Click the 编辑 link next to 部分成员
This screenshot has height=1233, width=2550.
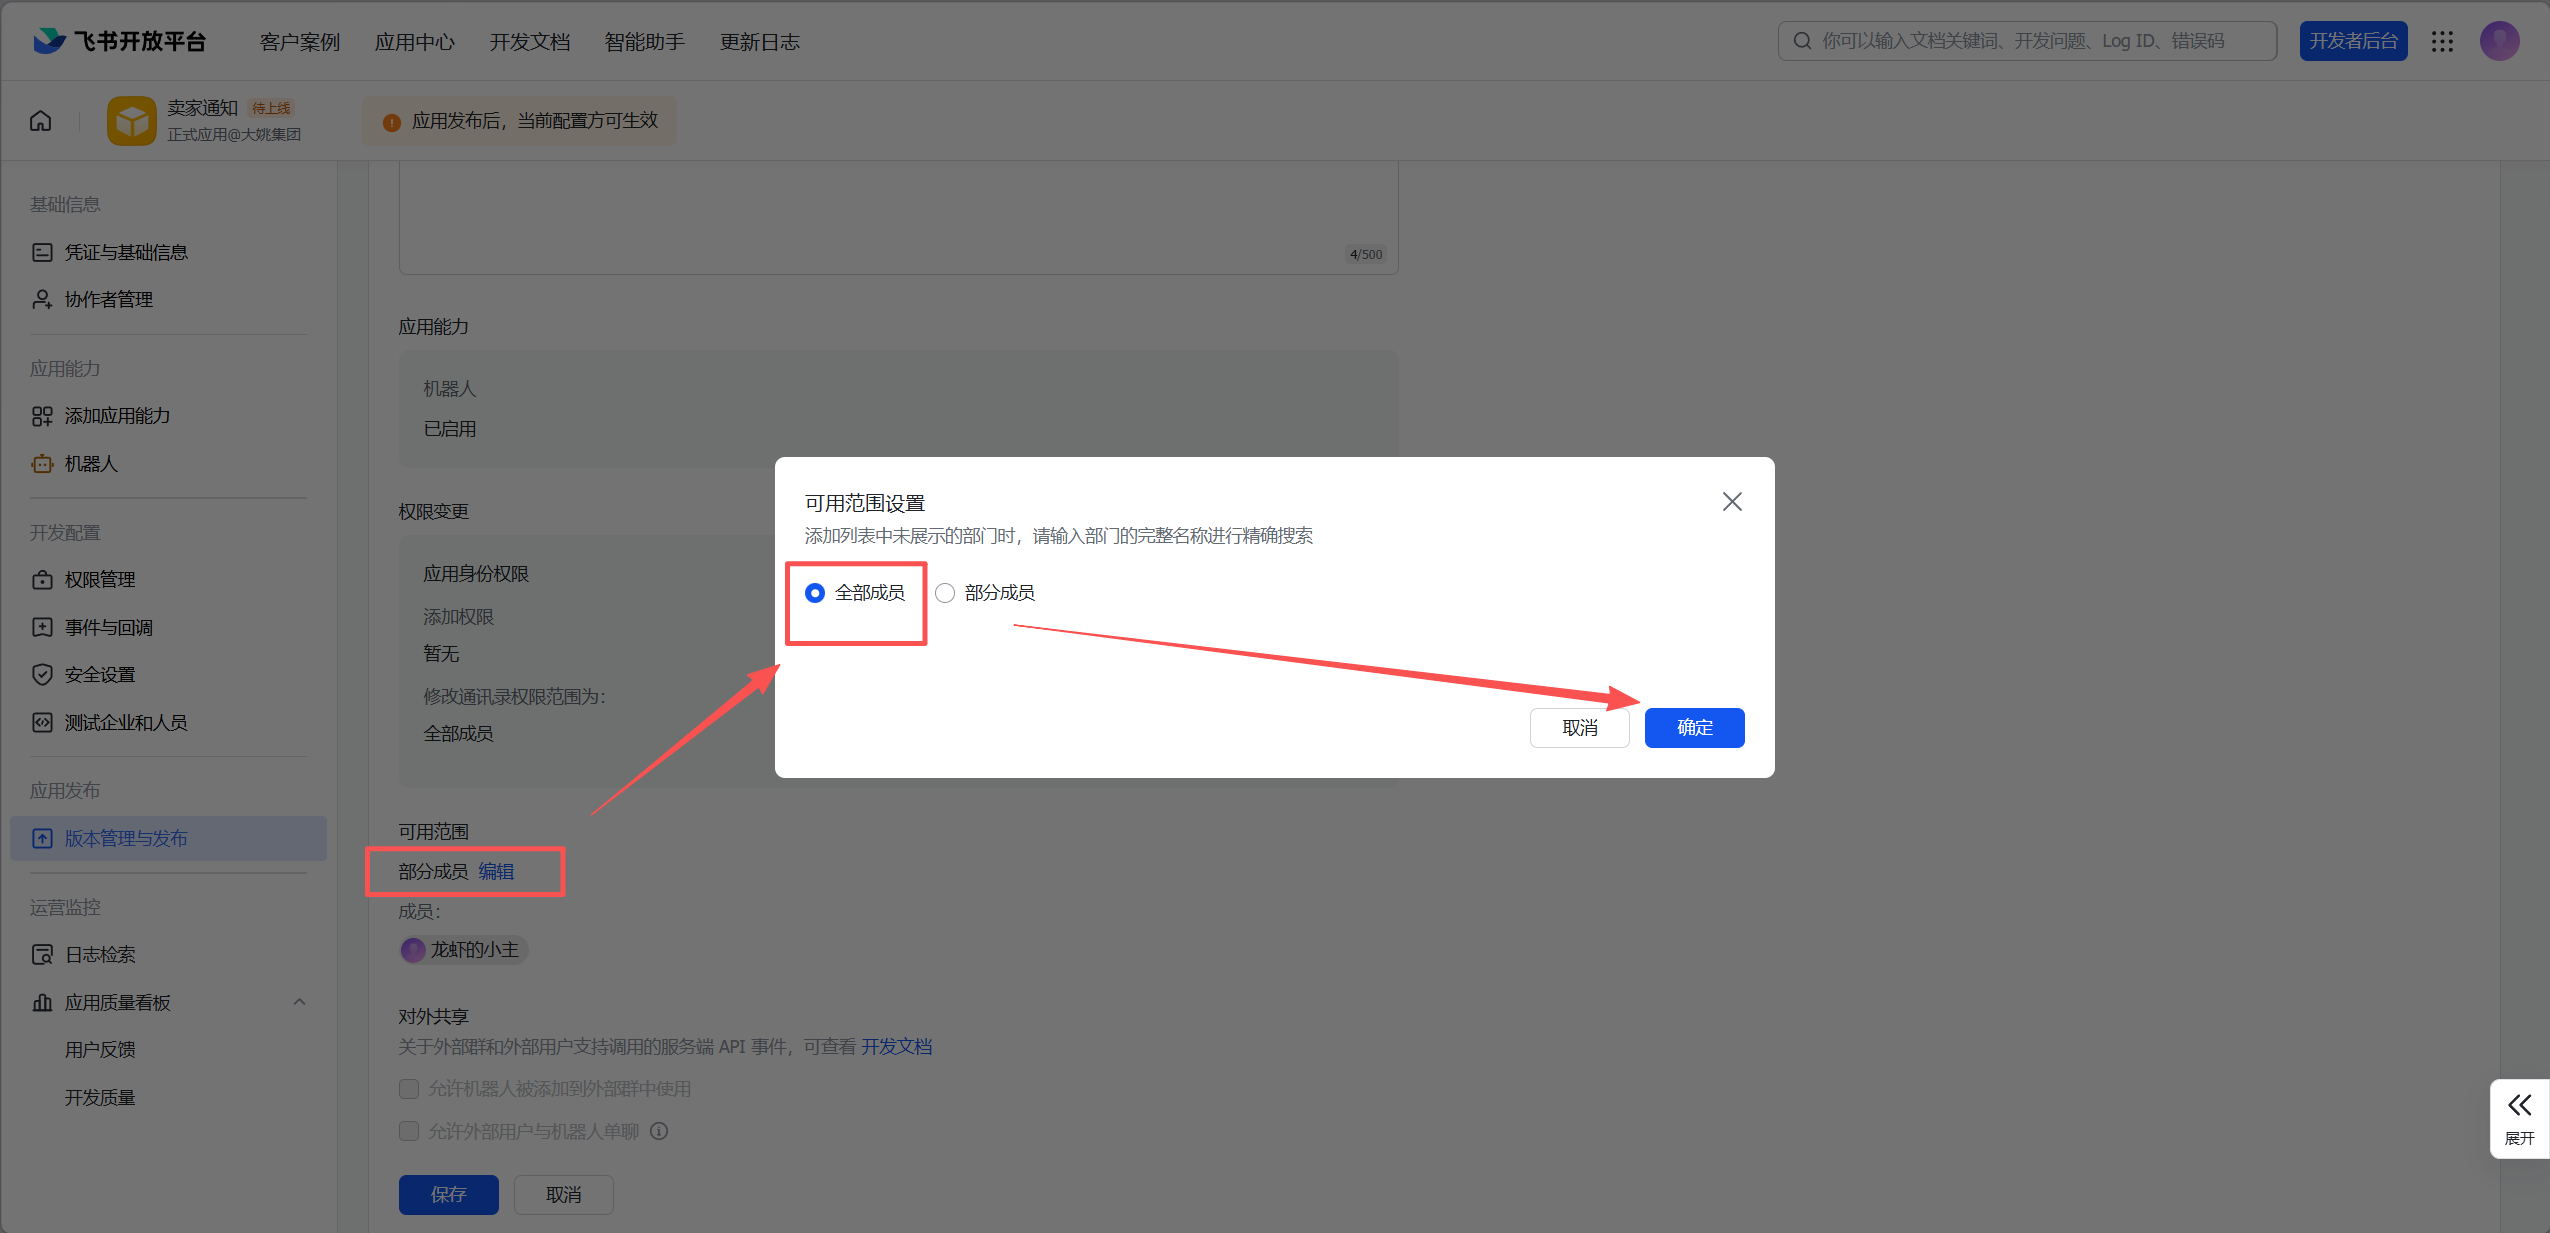[496, 871]
